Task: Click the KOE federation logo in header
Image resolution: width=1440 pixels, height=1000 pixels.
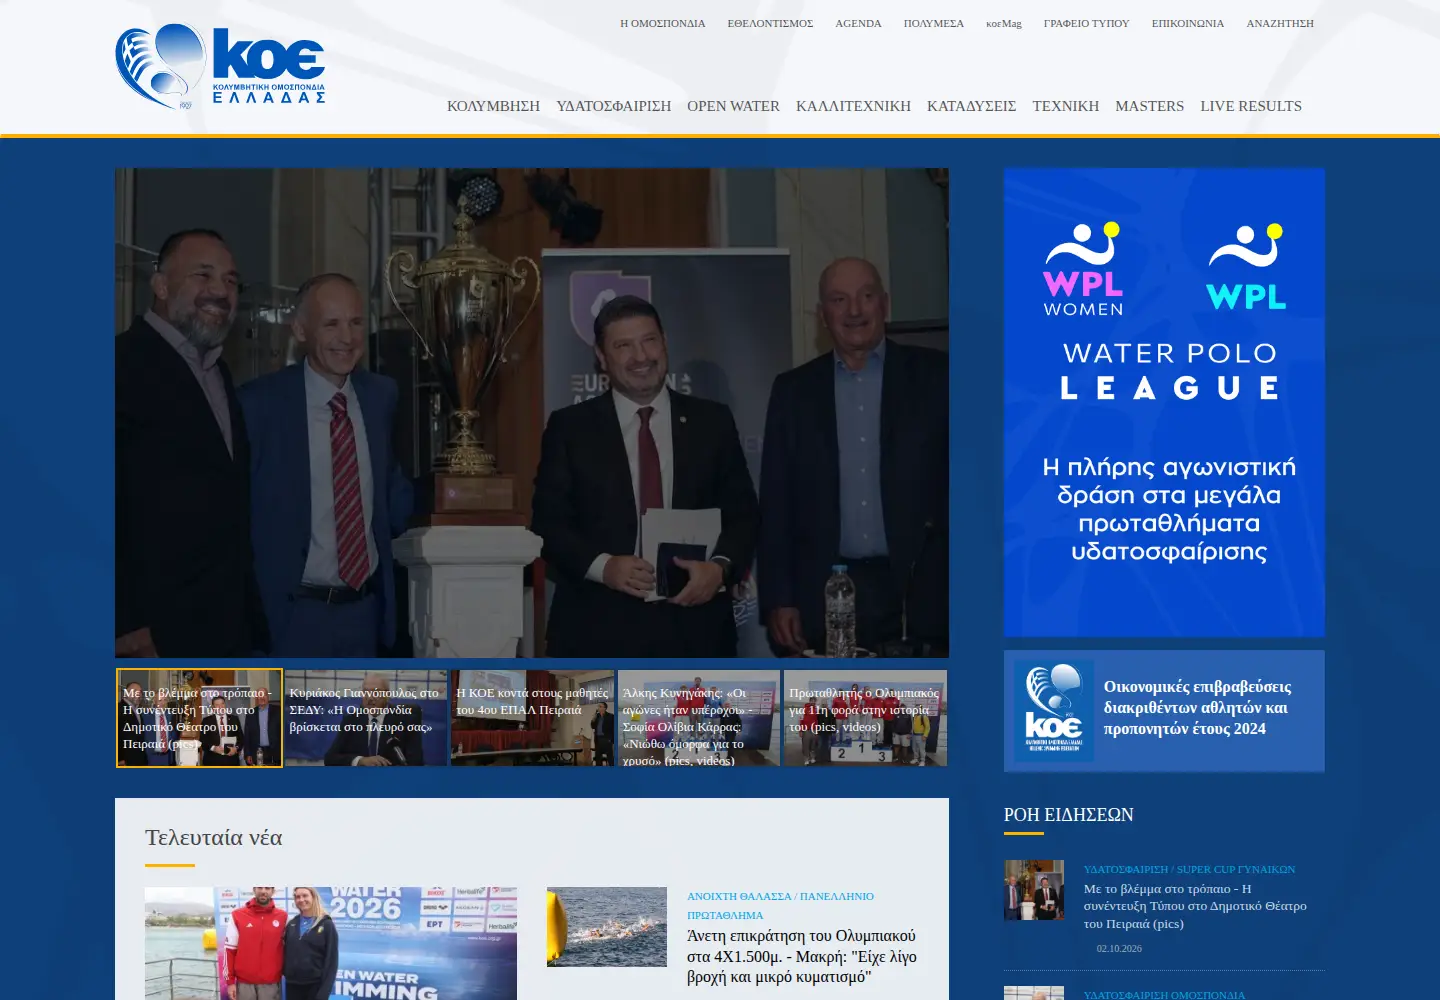Action: tap(220, 66)
